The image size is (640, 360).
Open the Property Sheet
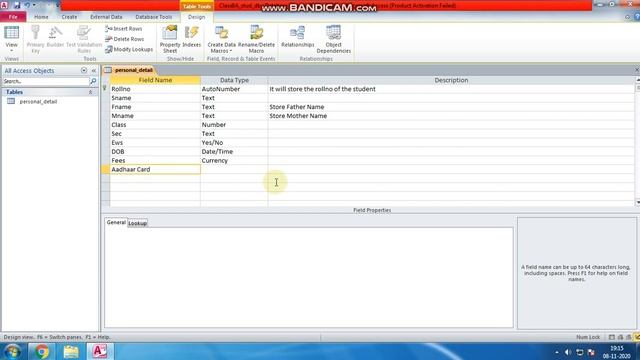click(x=170, y=39)
